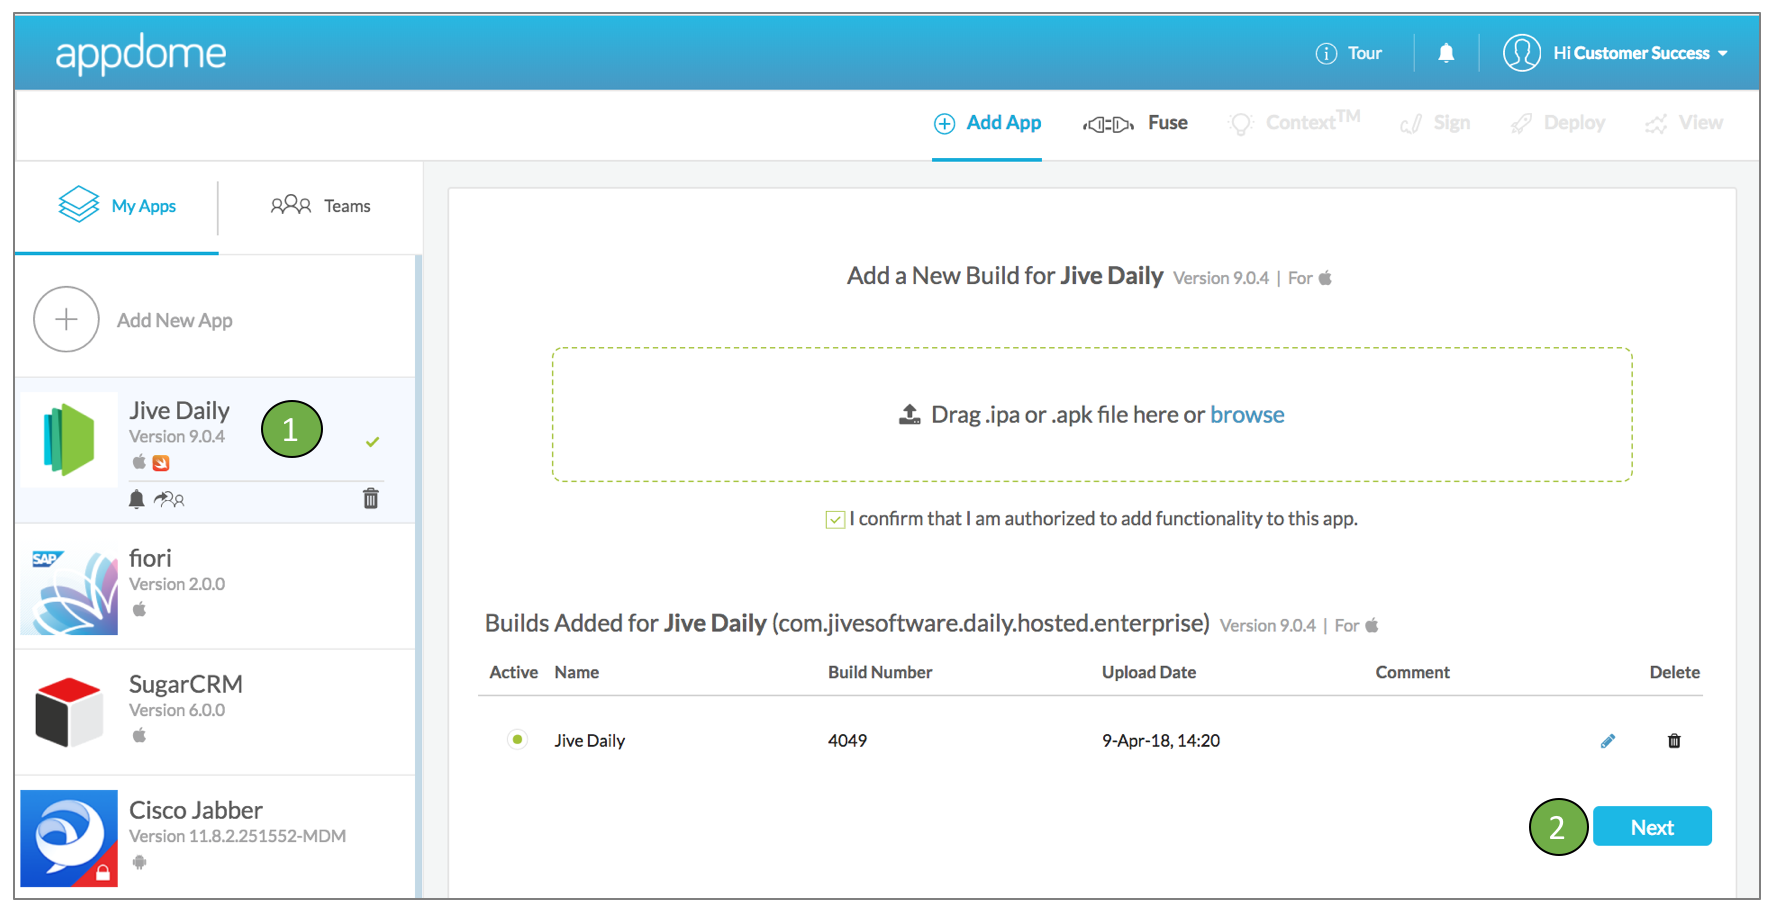Image resolution: width=1768 pixels, height=908 pixels.
Task: Expand the Hi Customer Success dropdown arrow
Action: [x=1723, y=54]
